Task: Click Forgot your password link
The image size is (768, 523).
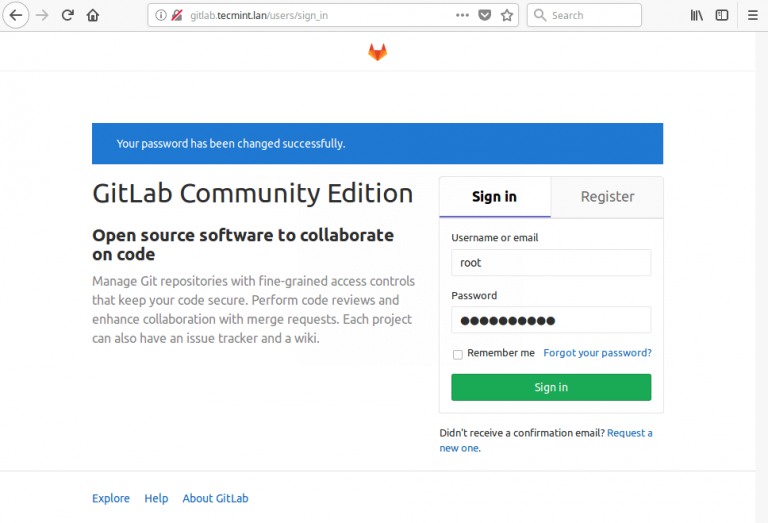Action: click(x=597, y=353)
